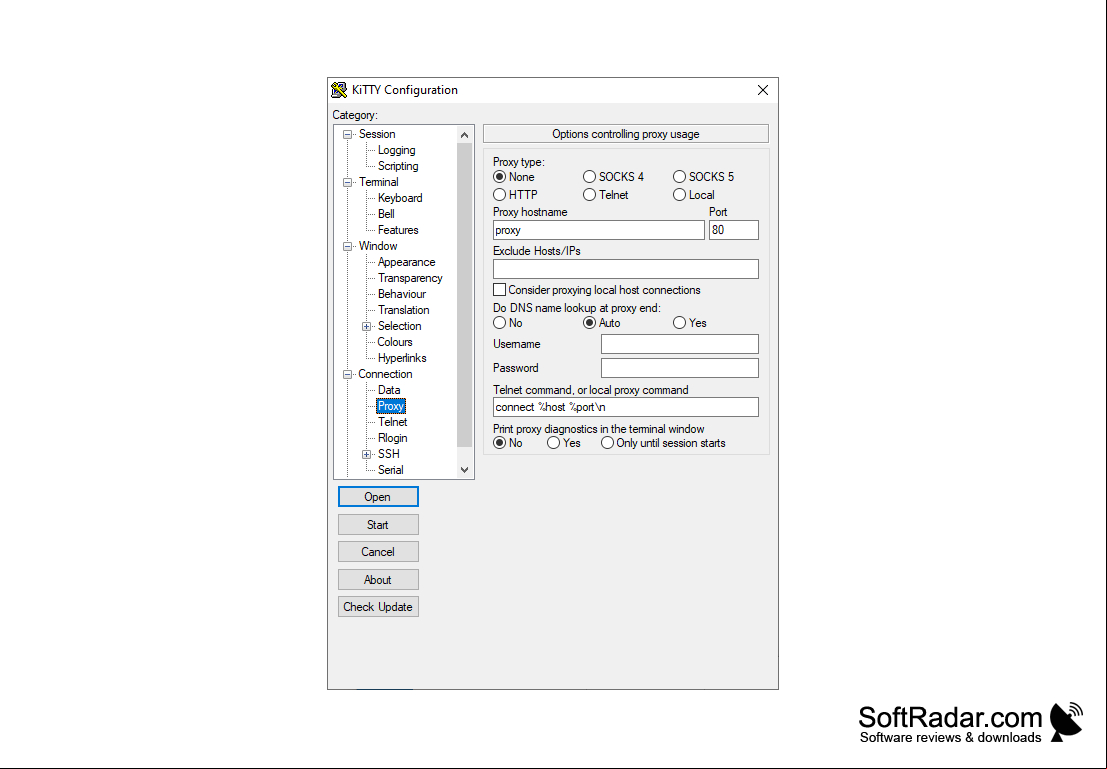Open the Session category
1107x769 pixels.
click(x=377, y=134)
